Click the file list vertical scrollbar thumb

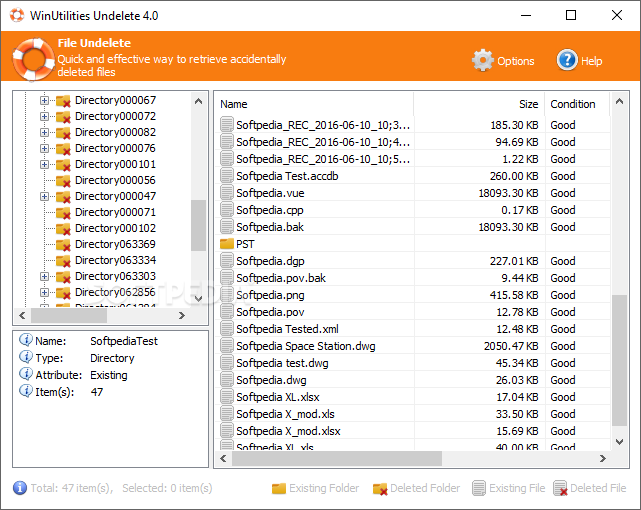619,360
